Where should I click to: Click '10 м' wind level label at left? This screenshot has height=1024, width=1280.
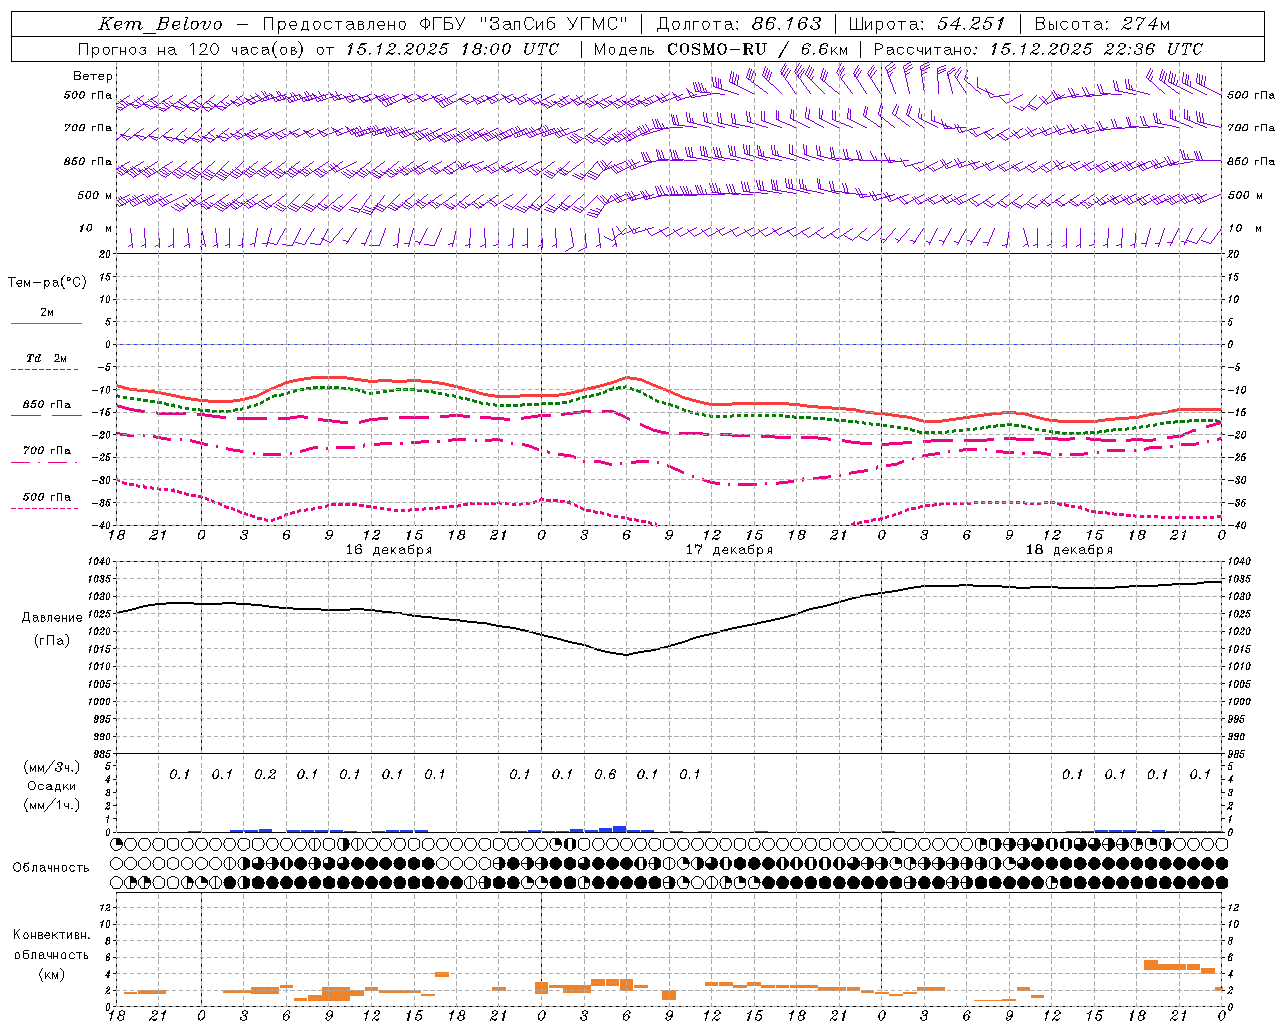(x=95, y=229)
